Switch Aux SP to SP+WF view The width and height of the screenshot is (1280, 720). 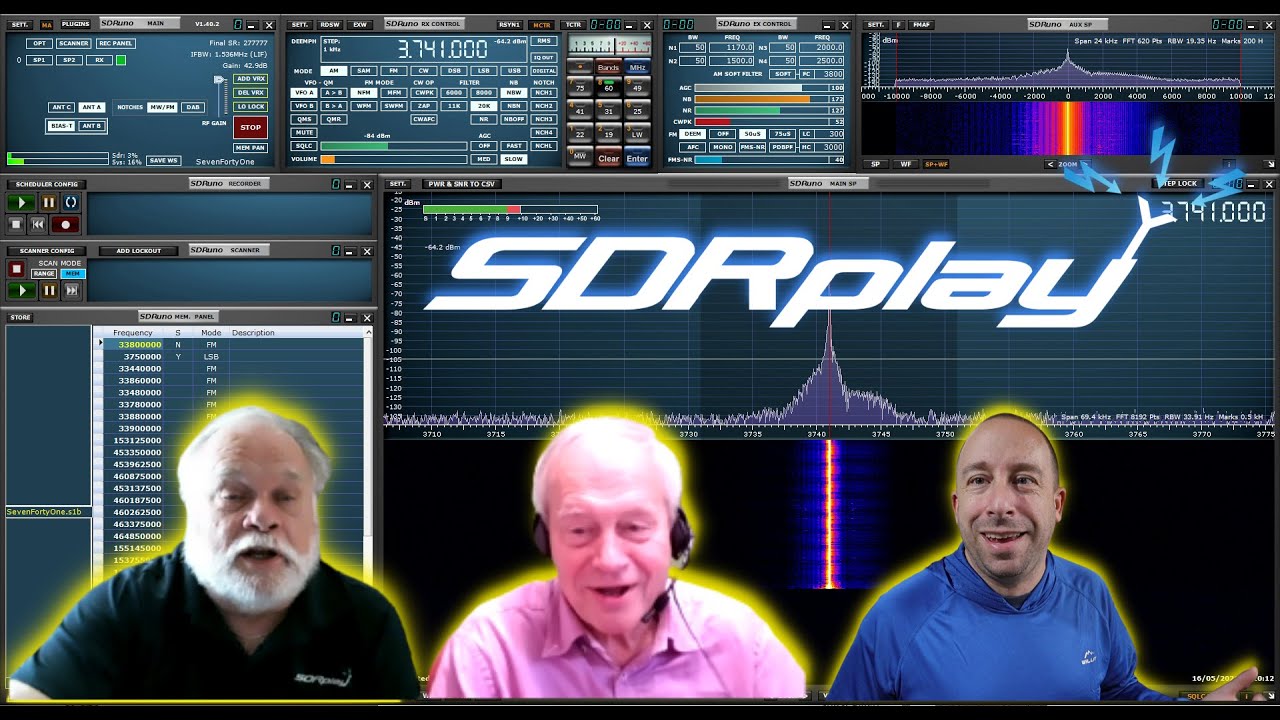pyautogui.click(x=937, y=164)
